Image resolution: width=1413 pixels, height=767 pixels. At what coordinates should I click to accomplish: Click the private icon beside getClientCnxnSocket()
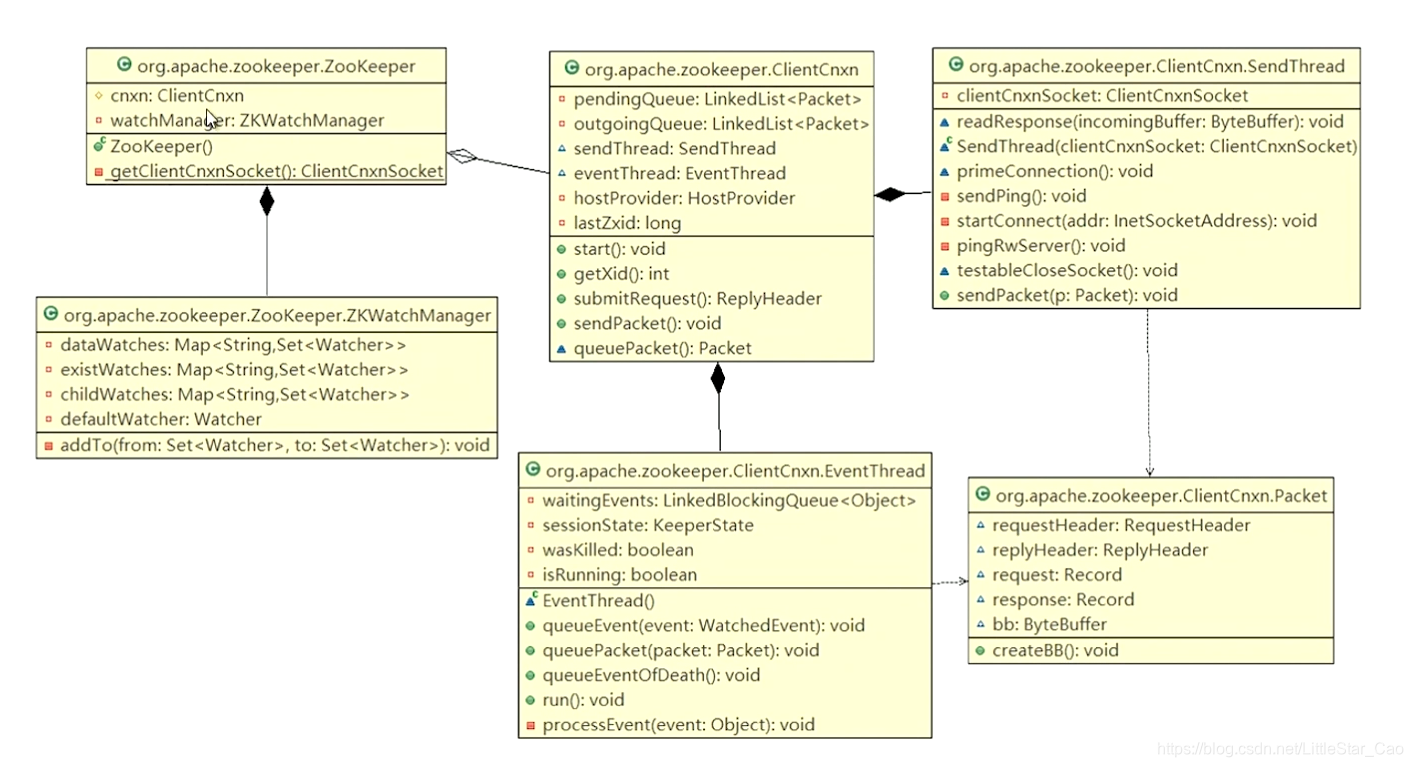click(x=99, y=172)
